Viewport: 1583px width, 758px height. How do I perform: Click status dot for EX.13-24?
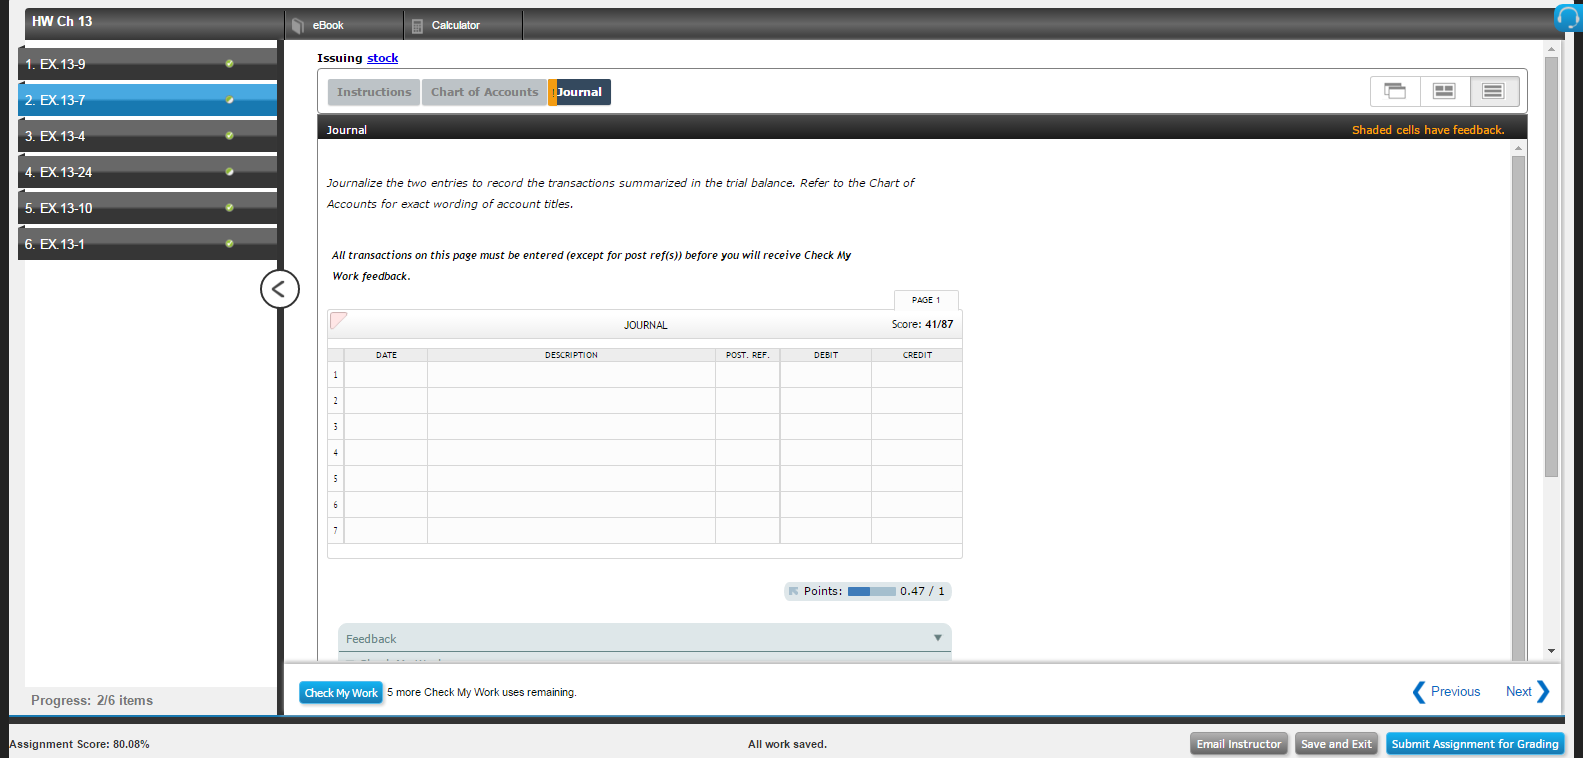(230, 172)
